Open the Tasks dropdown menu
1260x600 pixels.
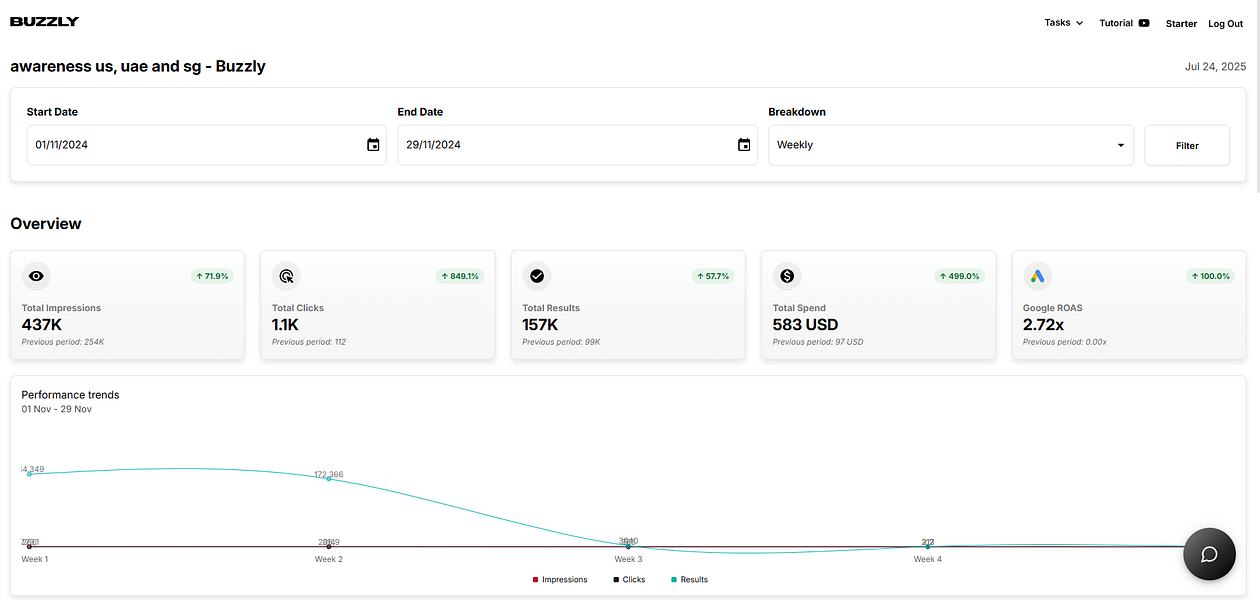click(x=1064, y=23)
